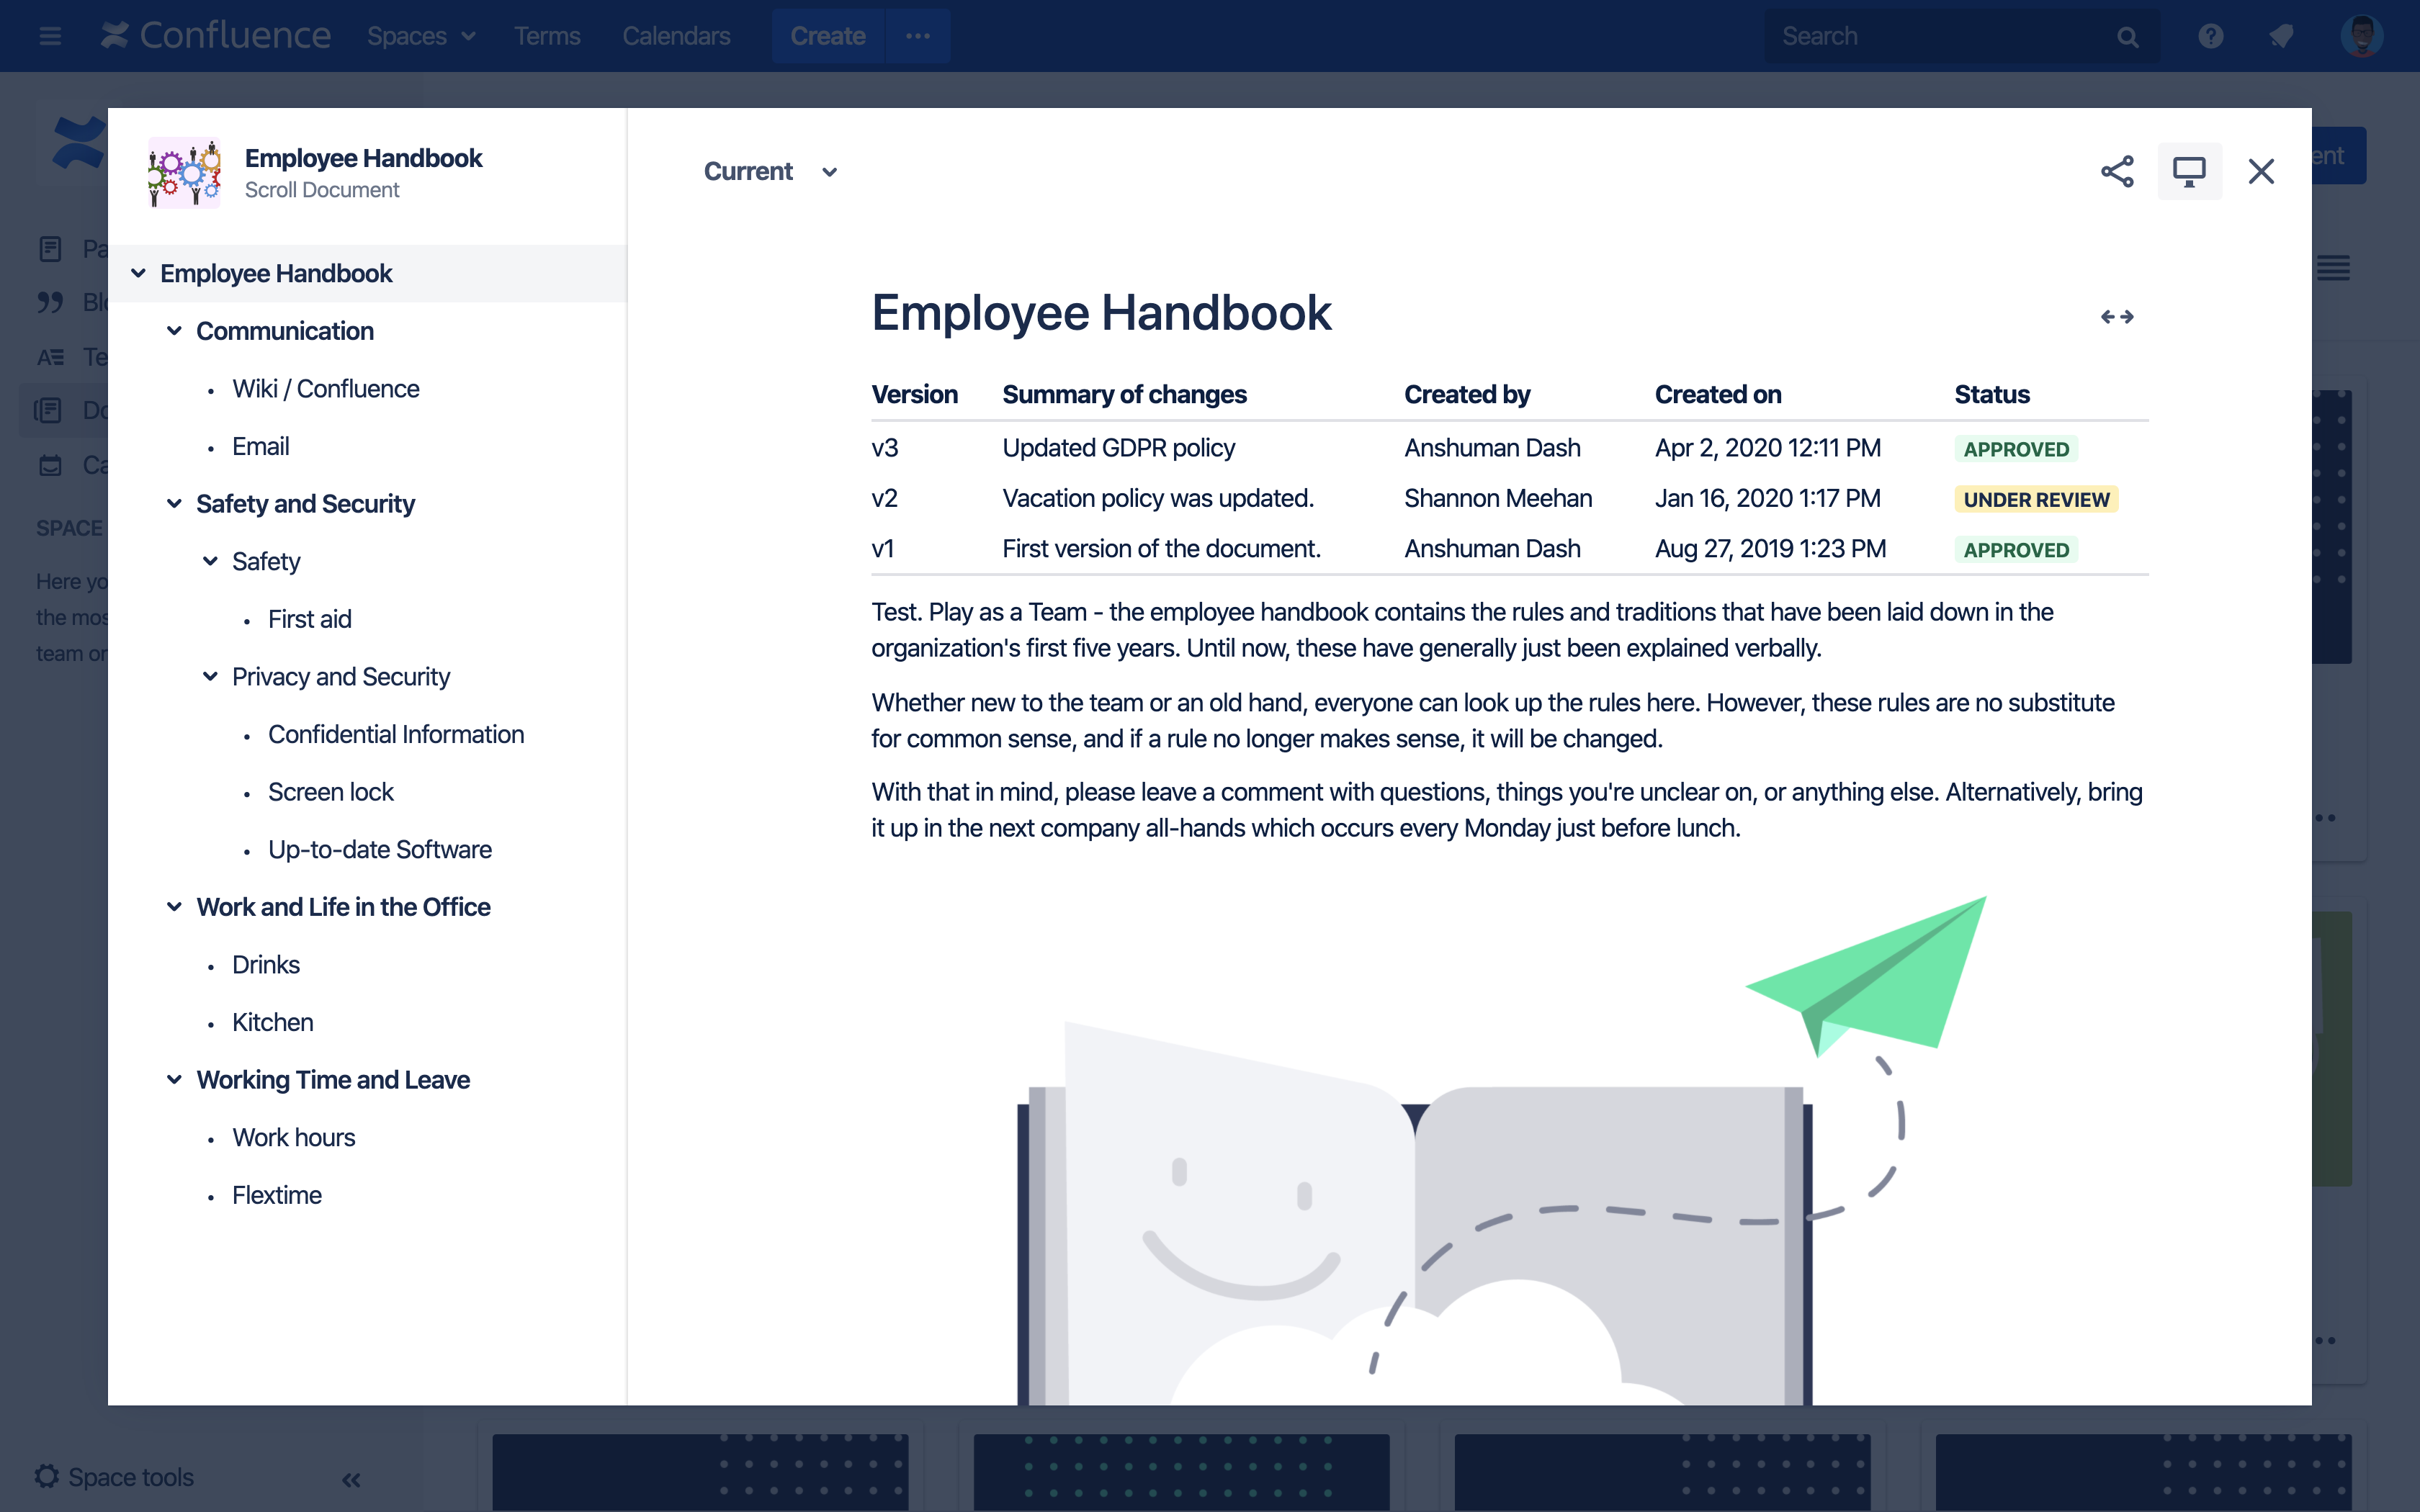The width and height of the screenshot is (2420, 1512).
Task: Collapse the Communication tree section
Action: click(174, 331)
